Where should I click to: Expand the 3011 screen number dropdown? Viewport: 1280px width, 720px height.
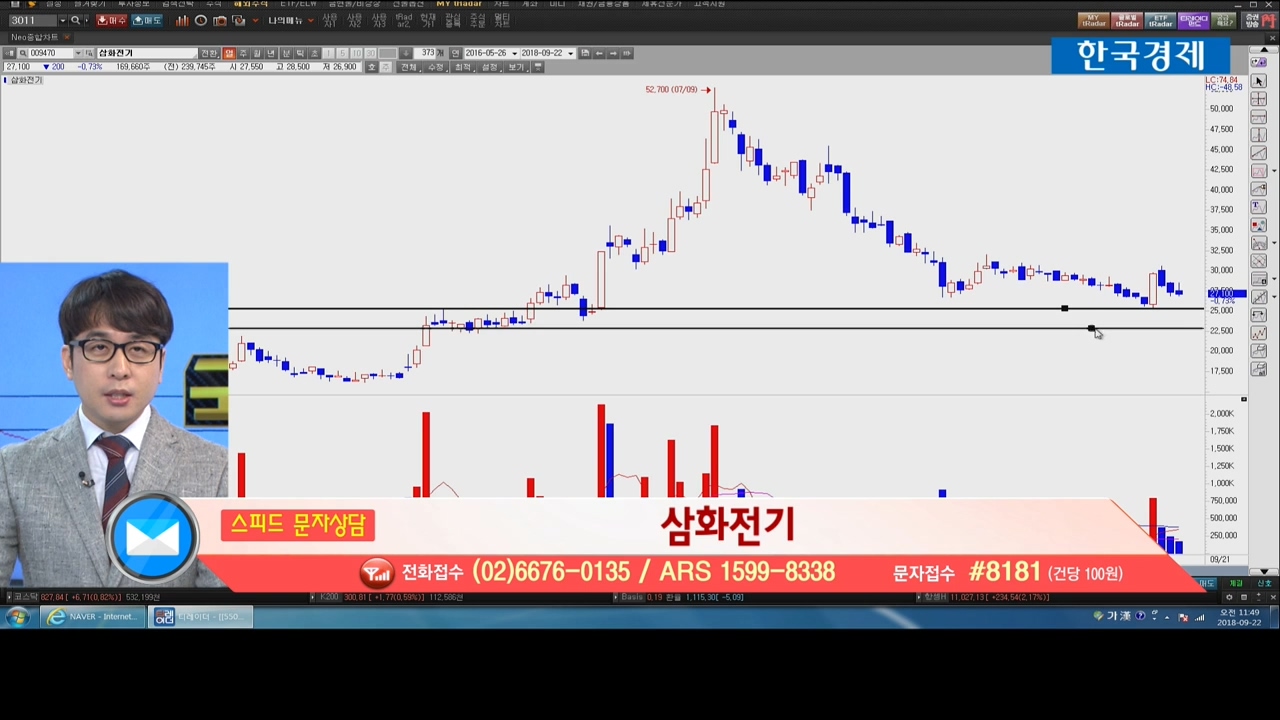click(x=62, y=20)
